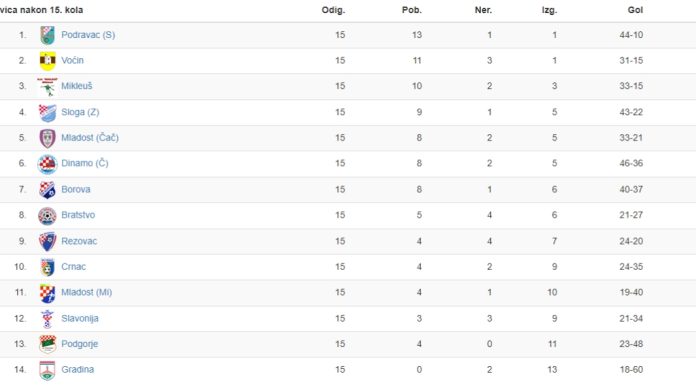Screen dimensions: 696x385
Task: Click the yellow Voćin club crest
Action: point(47,61)
